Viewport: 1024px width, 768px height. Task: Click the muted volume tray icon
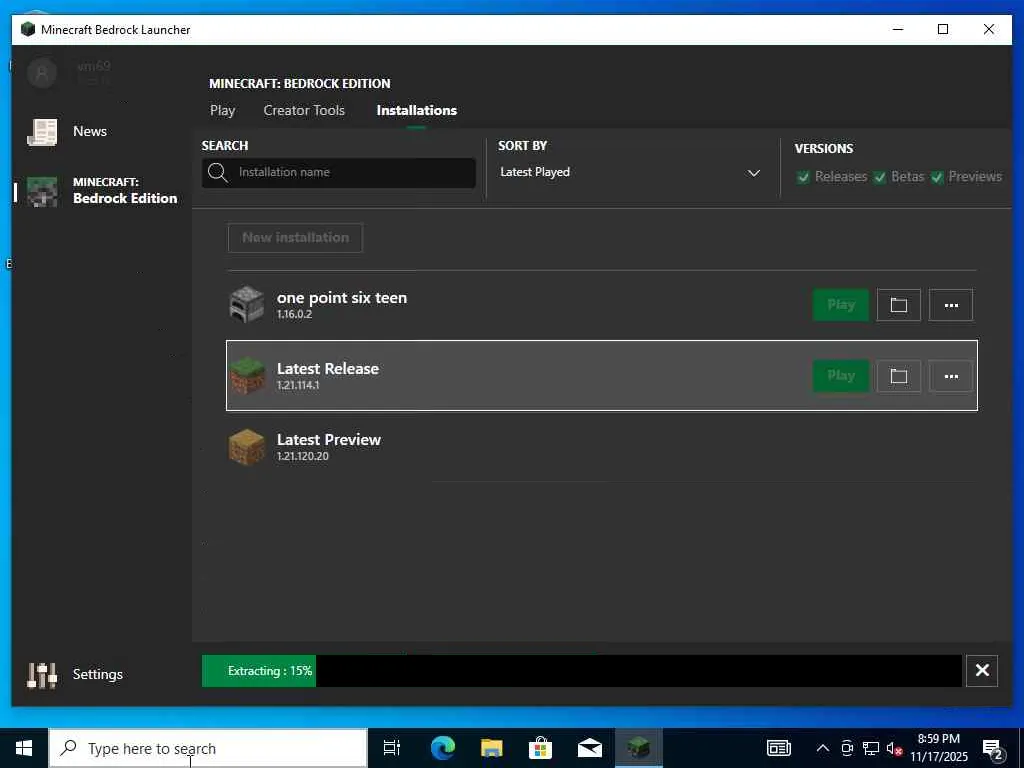[894, 748]
